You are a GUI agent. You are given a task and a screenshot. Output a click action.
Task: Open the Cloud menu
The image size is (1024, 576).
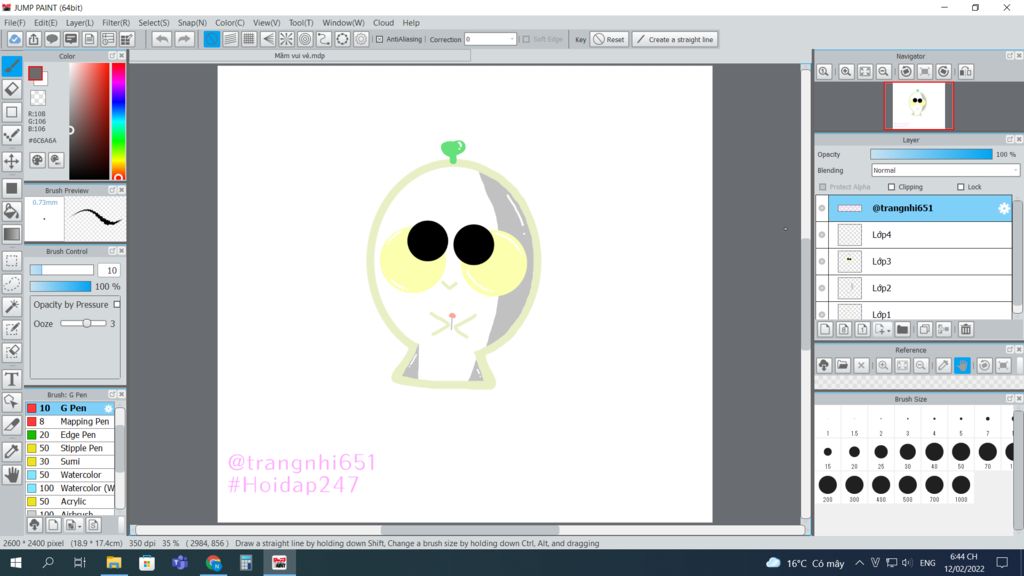click(383, 22)
